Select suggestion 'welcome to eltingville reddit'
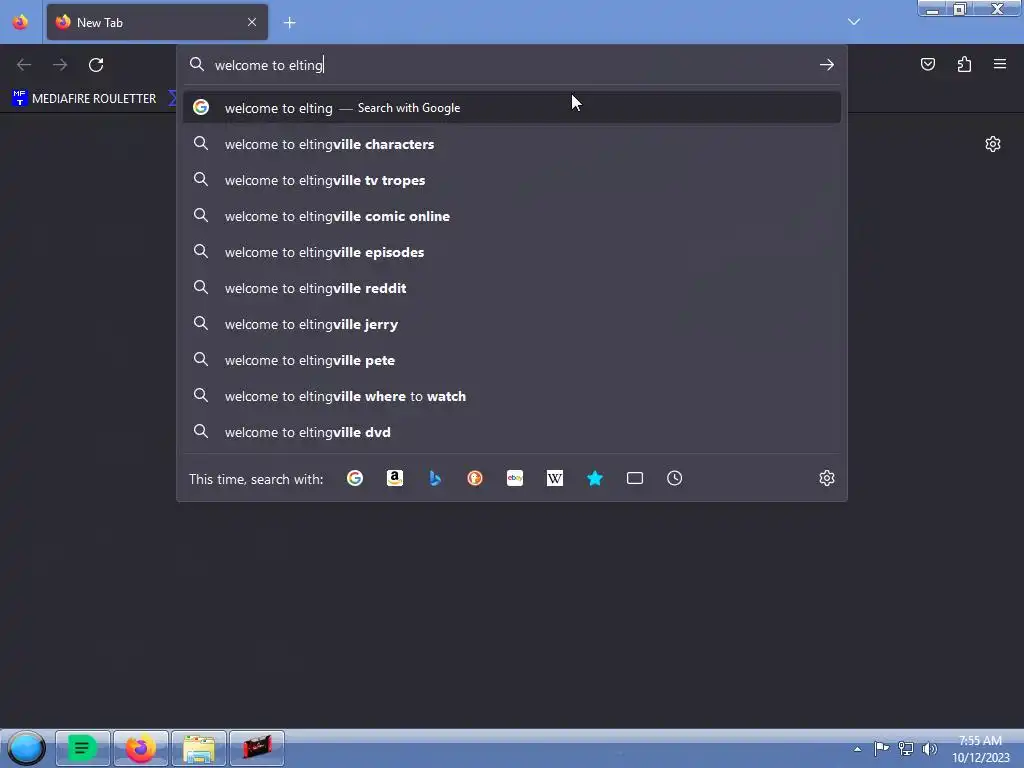 point(512,288)
